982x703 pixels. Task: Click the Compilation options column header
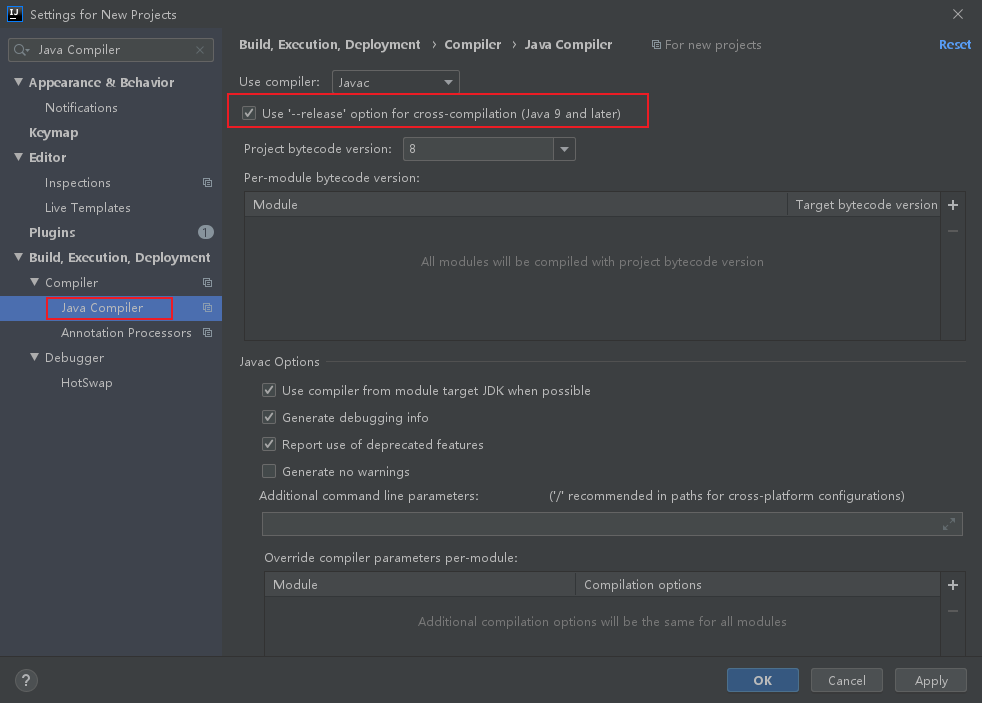757,585
